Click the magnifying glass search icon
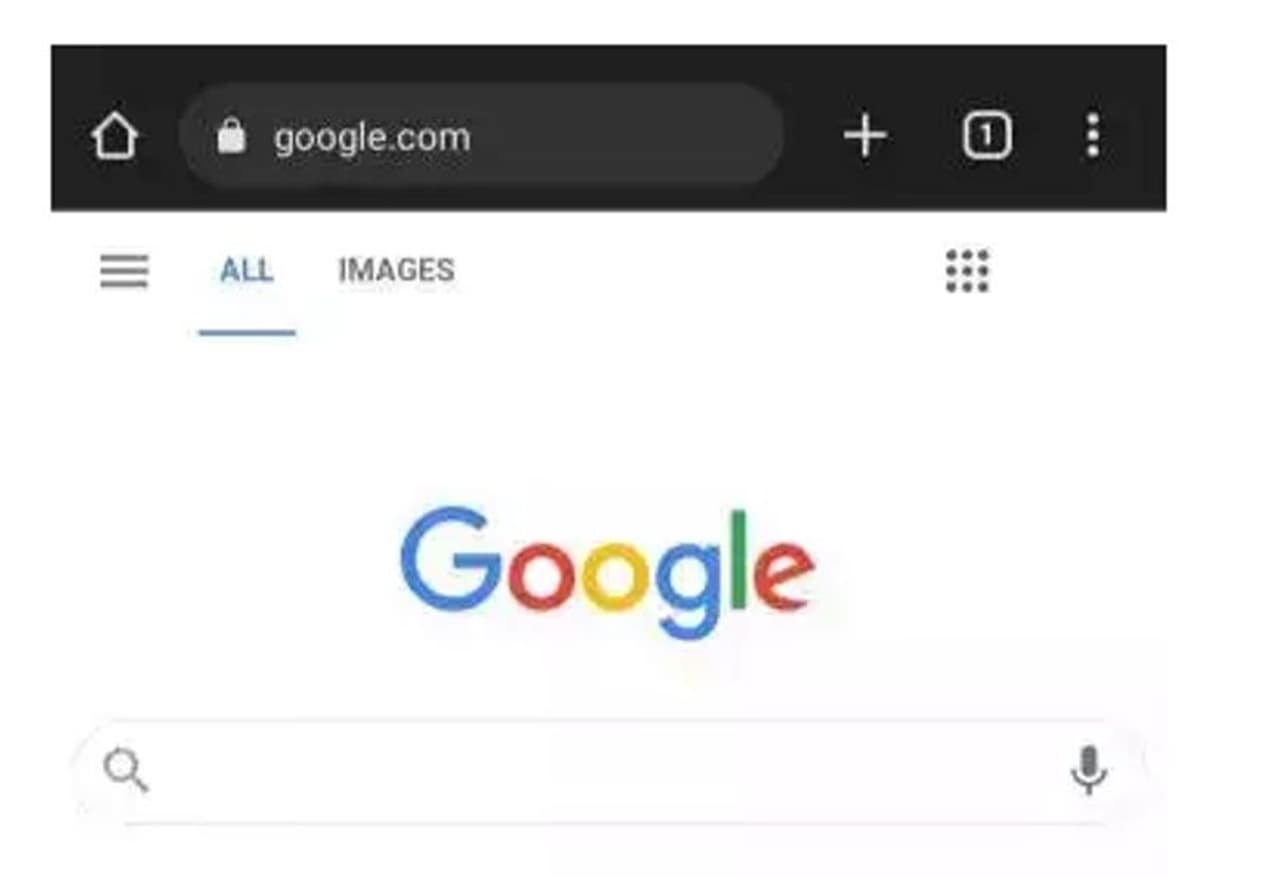This screenshot has height=877, width=1280. point(126,771)
